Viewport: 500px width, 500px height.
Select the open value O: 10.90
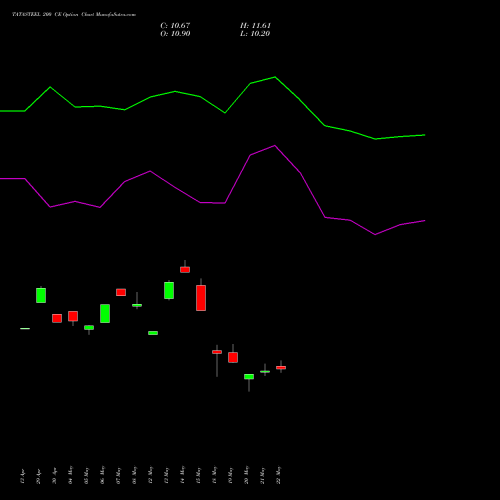(x=175, y=34)
